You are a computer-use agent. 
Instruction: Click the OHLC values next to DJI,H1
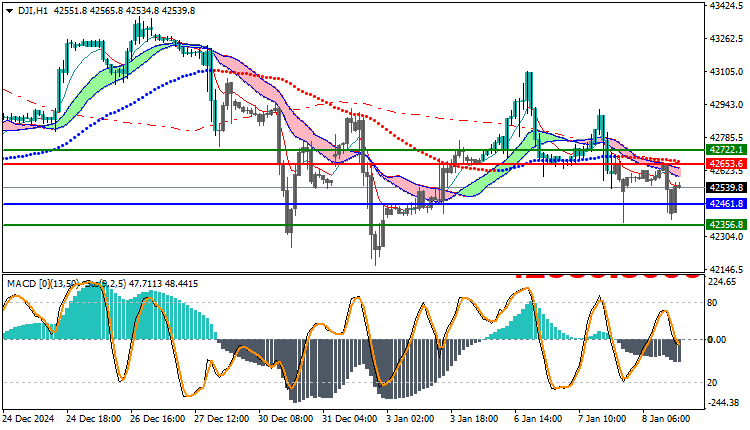tap(124, 11)
